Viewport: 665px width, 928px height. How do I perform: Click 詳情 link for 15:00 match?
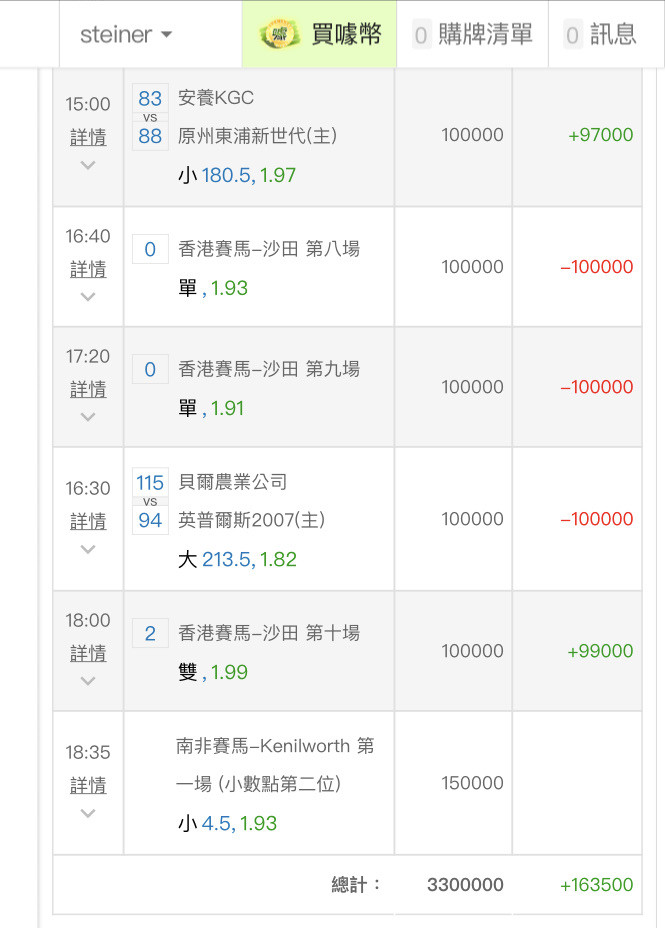88,137
